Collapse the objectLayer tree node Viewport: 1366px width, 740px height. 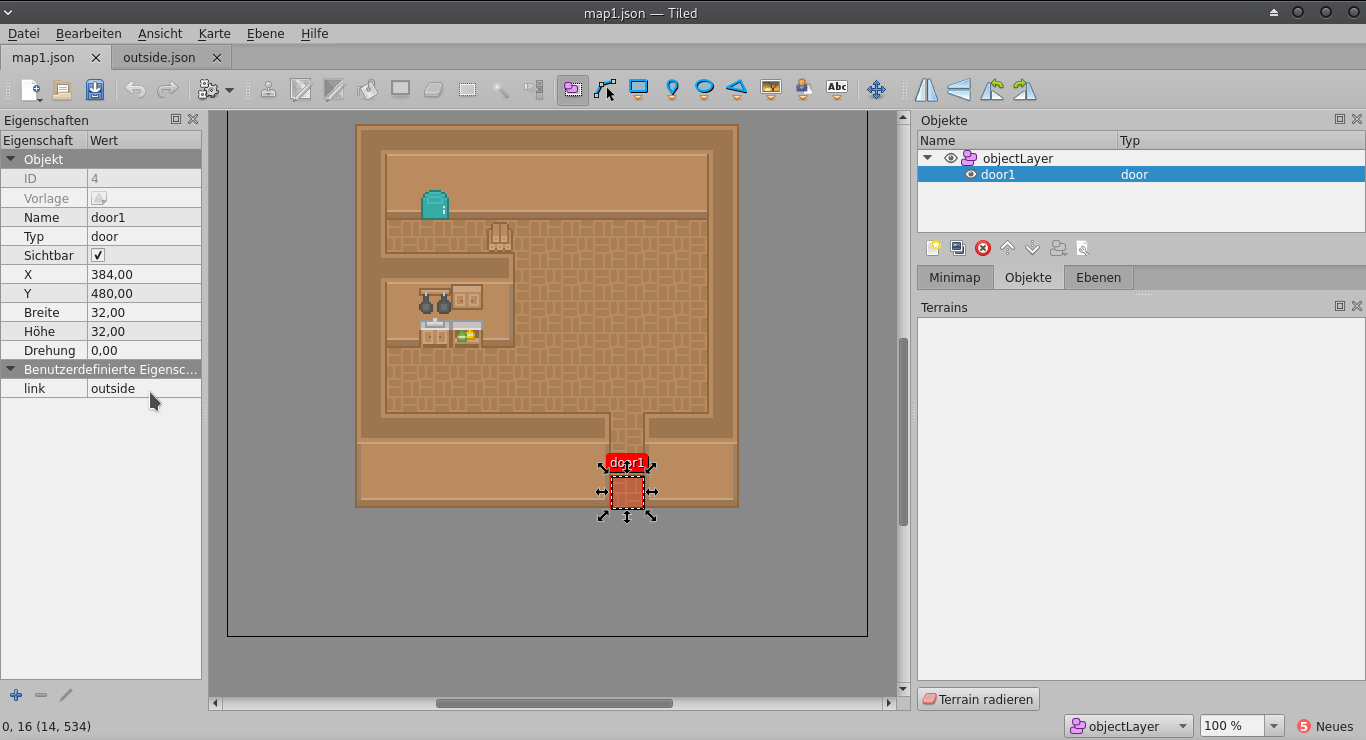(927, 158)
